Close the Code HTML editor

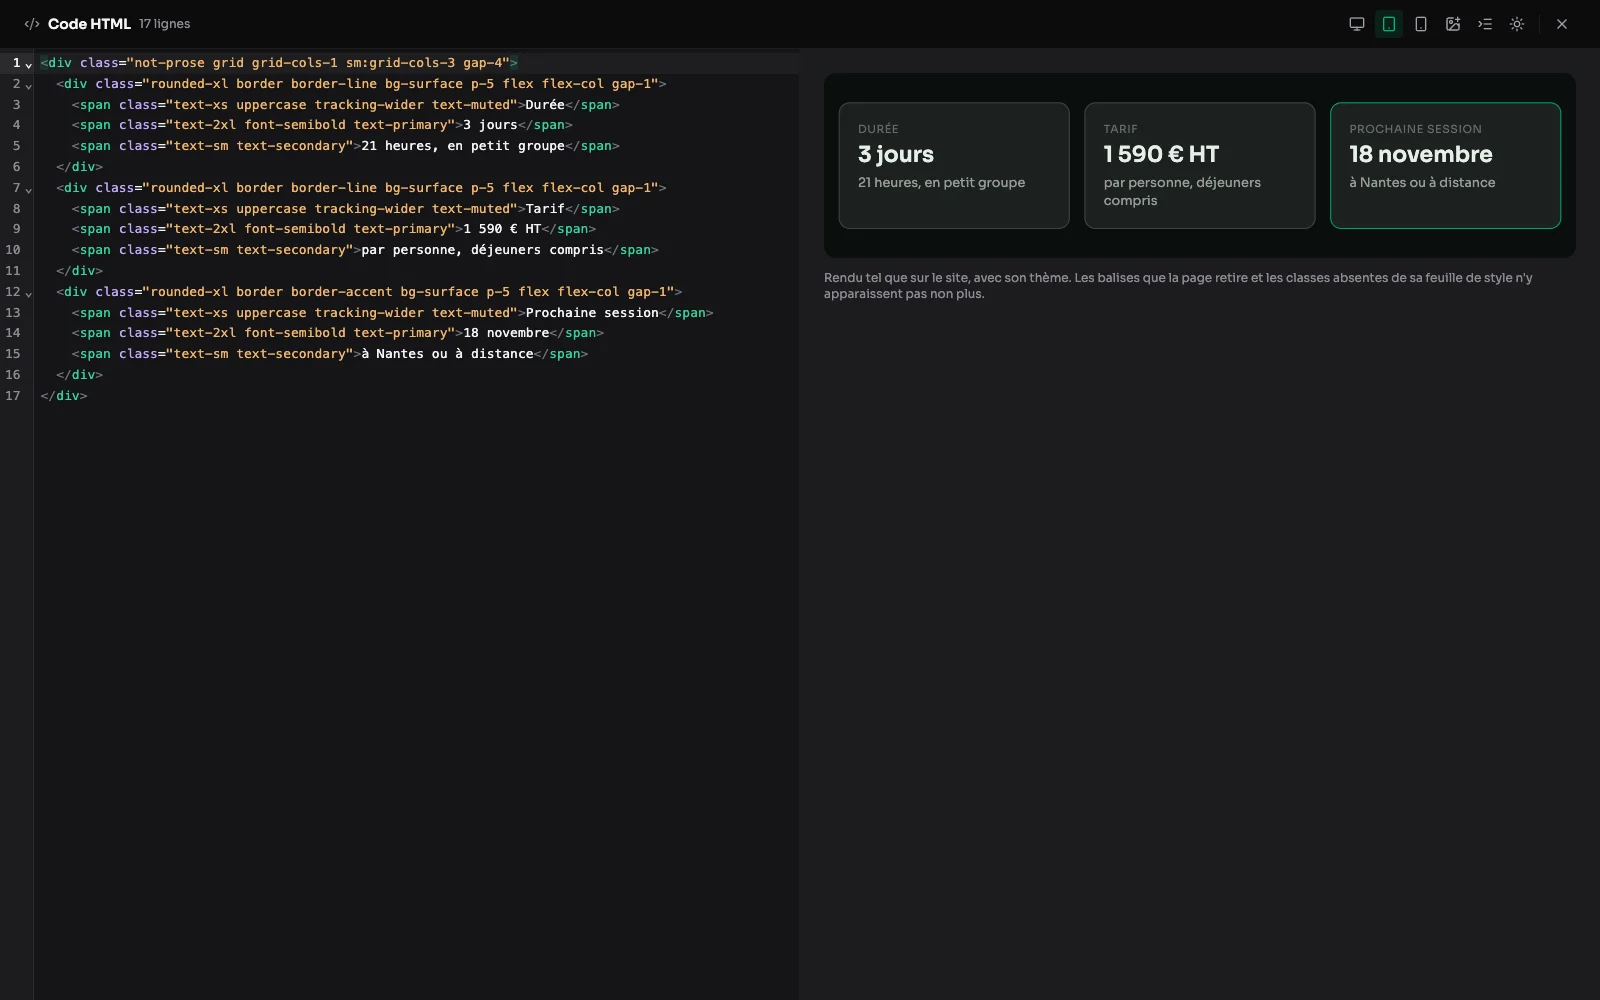click(1562, 24)
